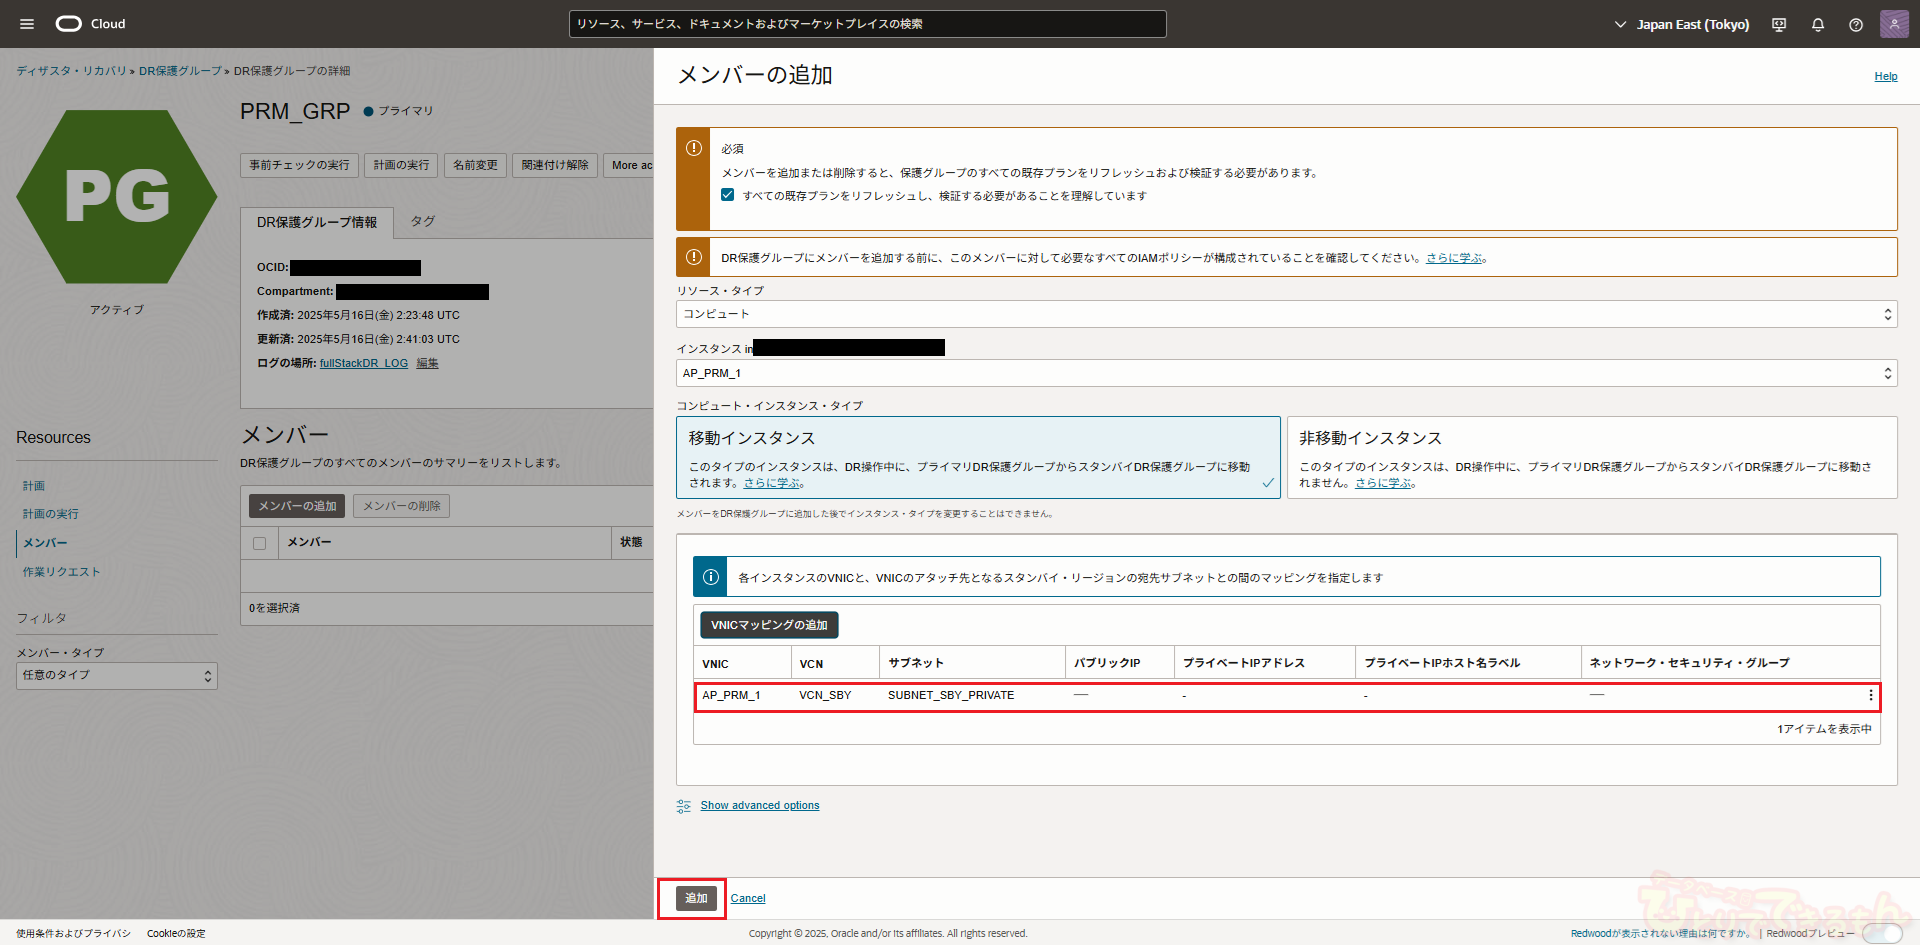This screenshot has height=945, width=1920.
Task: Open the hamburger navigation menu
Action: click(x=27, y=24)
